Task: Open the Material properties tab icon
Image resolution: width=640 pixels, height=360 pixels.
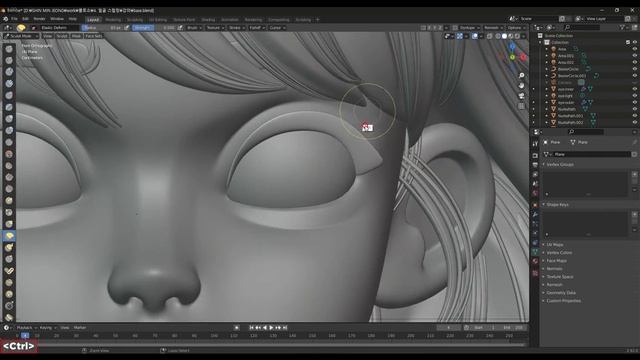Action: point(535,262)
